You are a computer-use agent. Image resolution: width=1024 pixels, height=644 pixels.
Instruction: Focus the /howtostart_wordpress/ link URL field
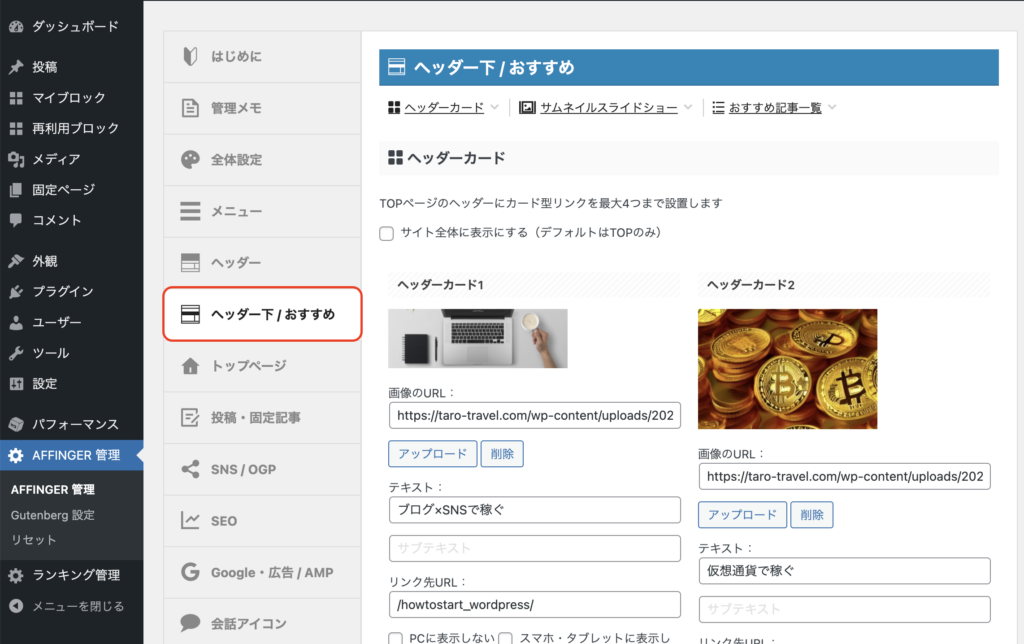(x=535, y=605)
